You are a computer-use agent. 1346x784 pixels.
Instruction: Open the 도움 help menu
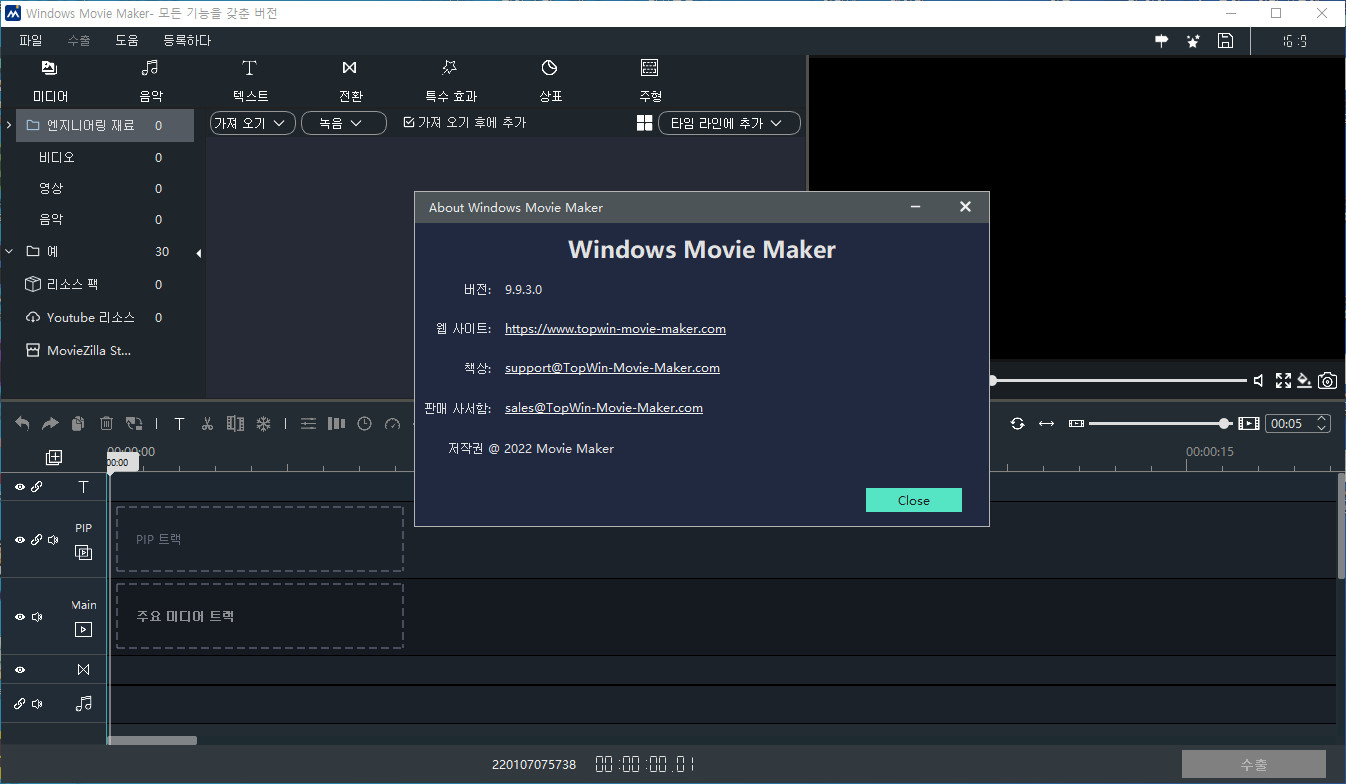coord(127,41)
